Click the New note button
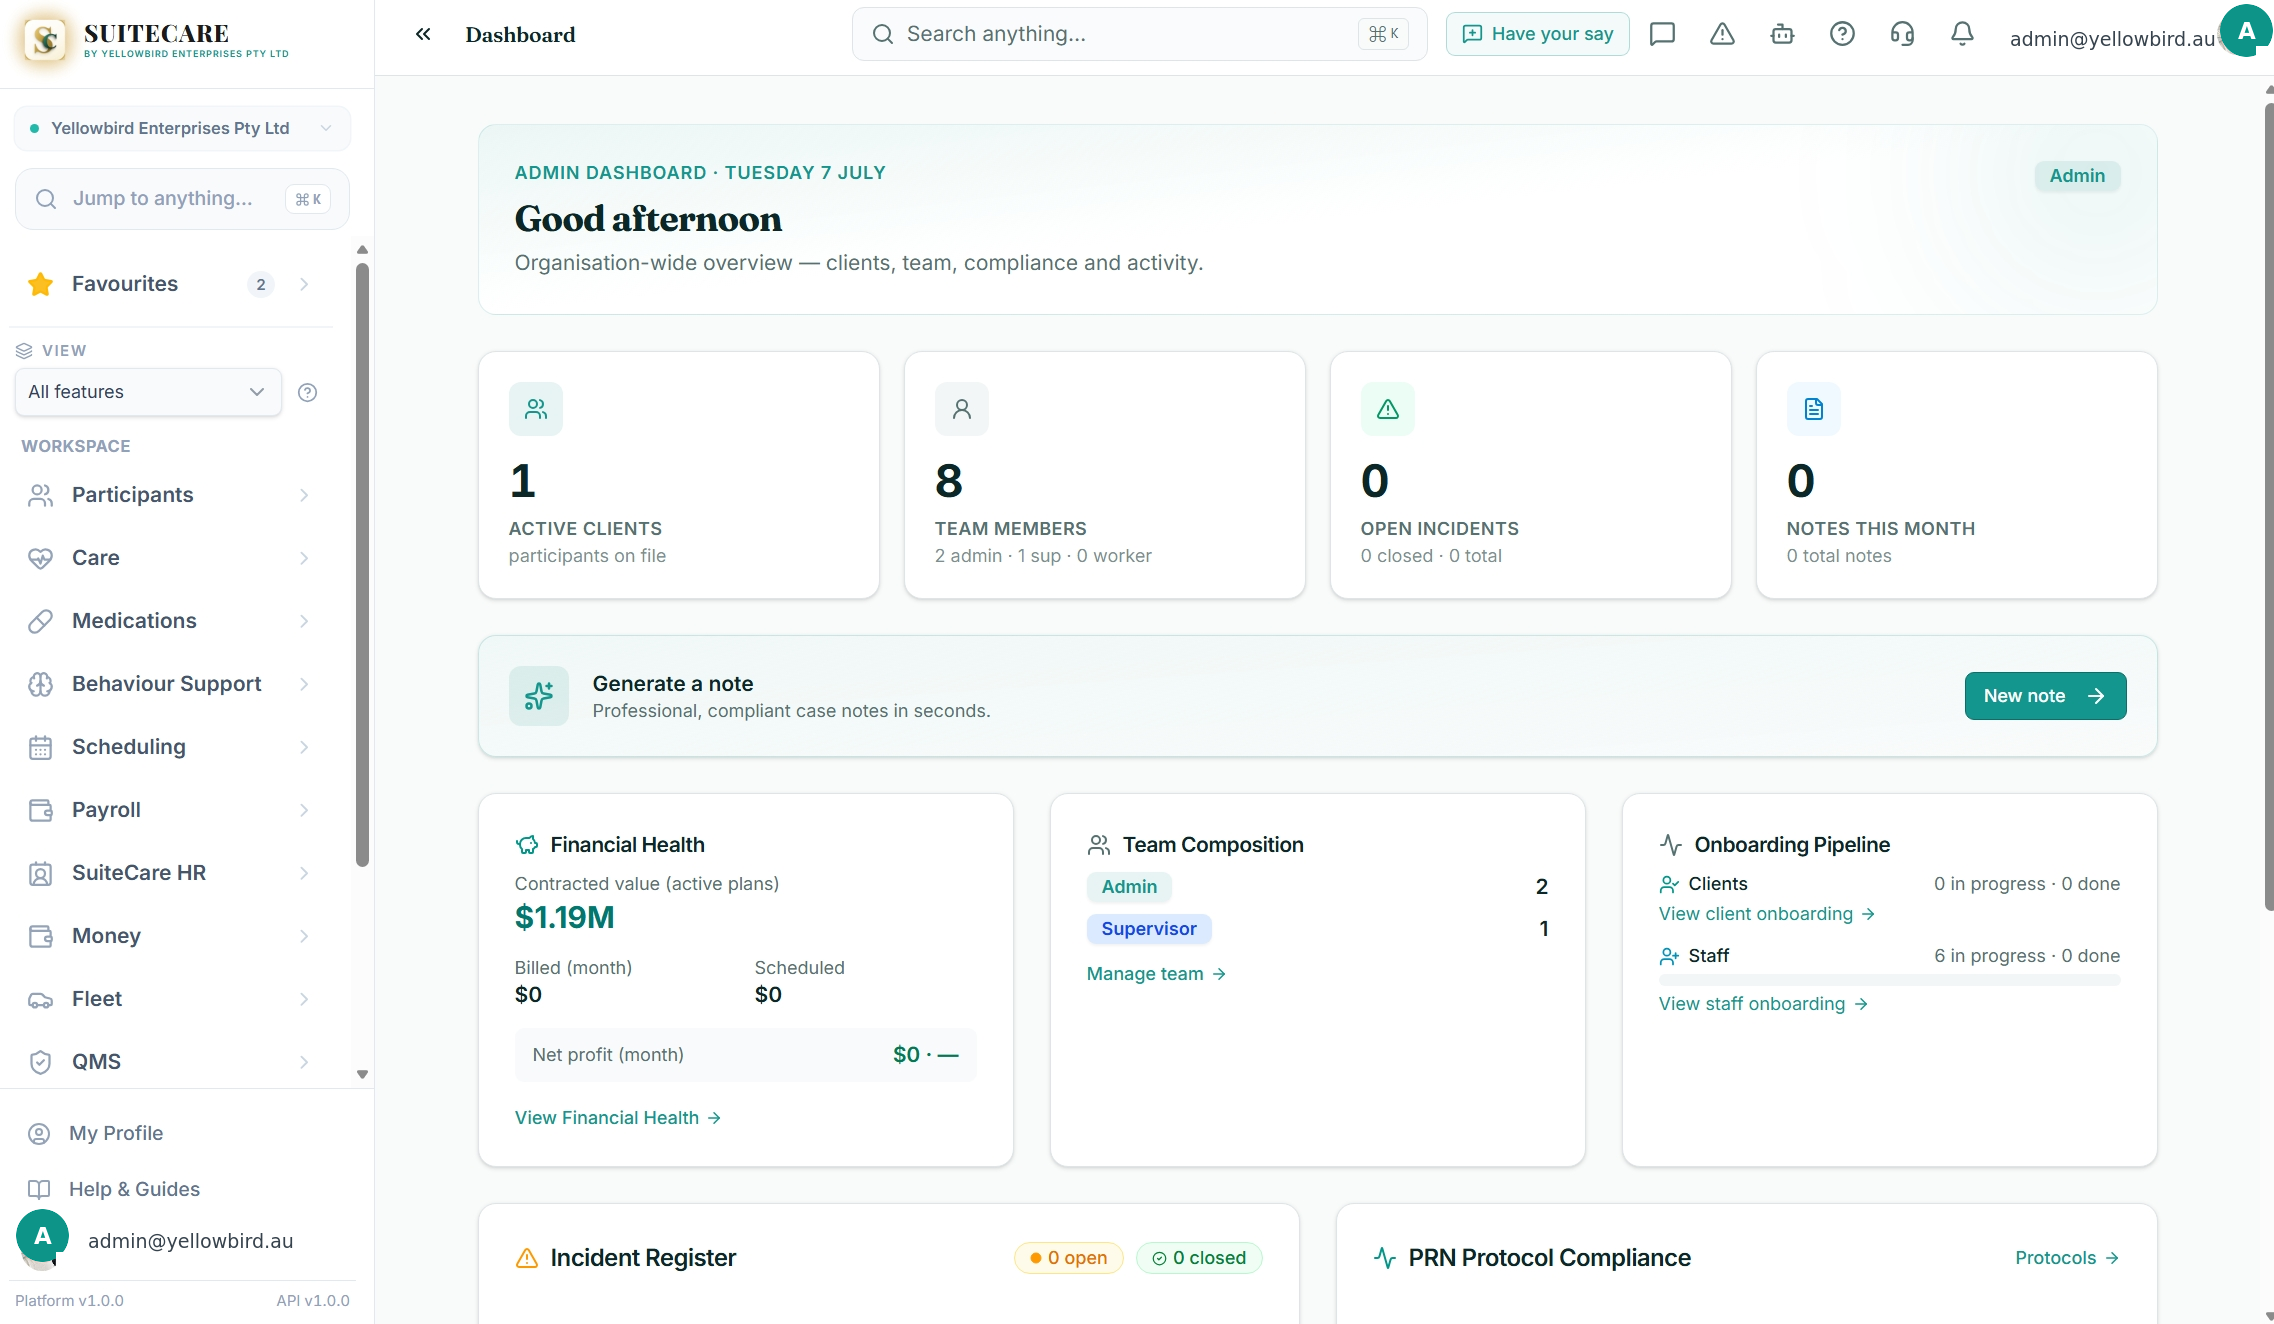 click(x=2045, y=696)
